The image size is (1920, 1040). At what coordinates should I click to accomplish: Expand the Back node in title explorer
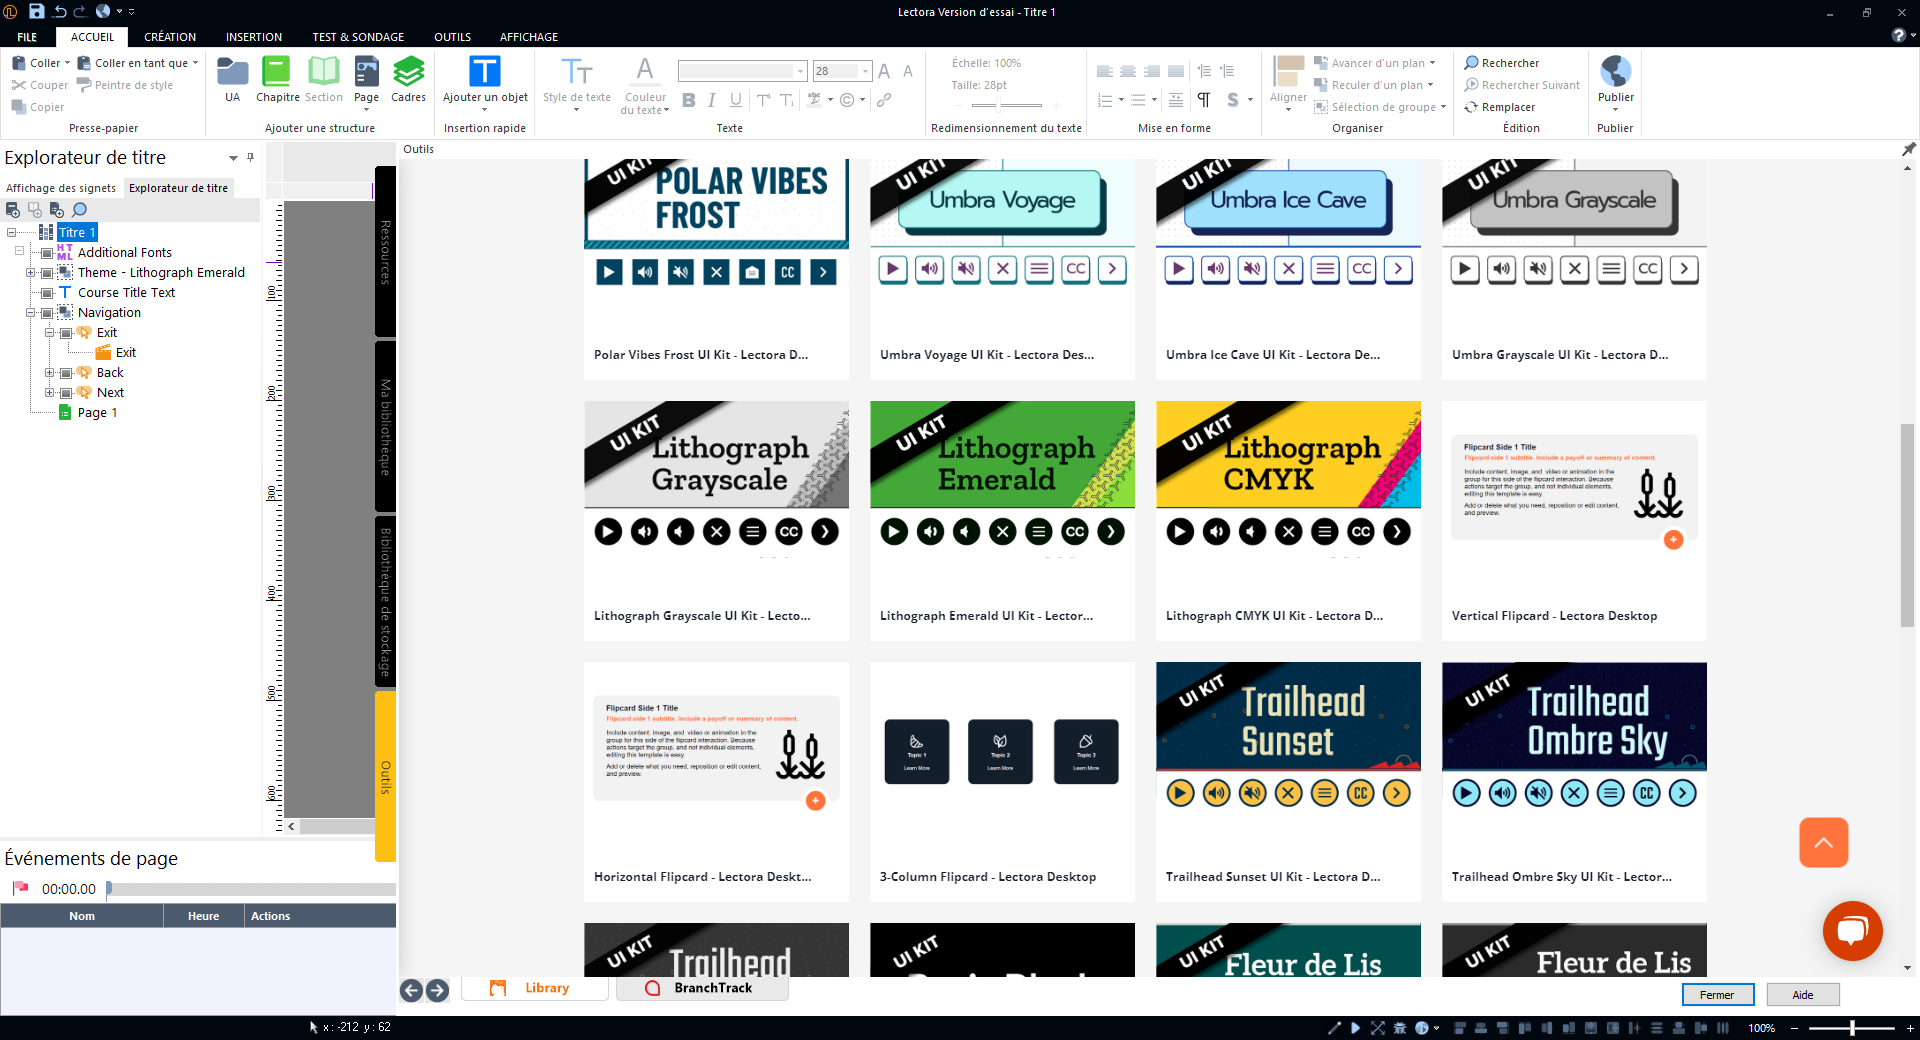[49, 373]
